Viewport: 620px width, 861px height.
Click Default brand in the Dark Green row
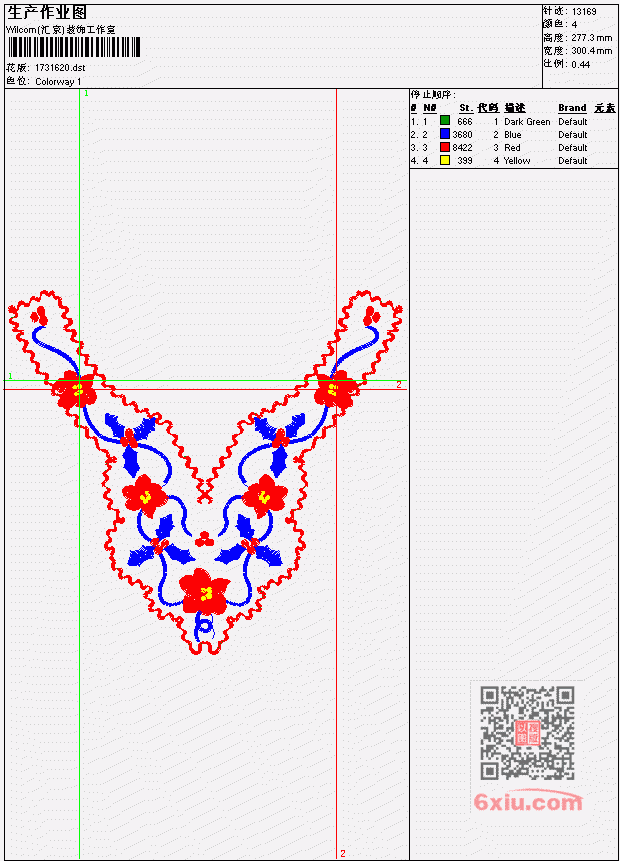point(573,121)
